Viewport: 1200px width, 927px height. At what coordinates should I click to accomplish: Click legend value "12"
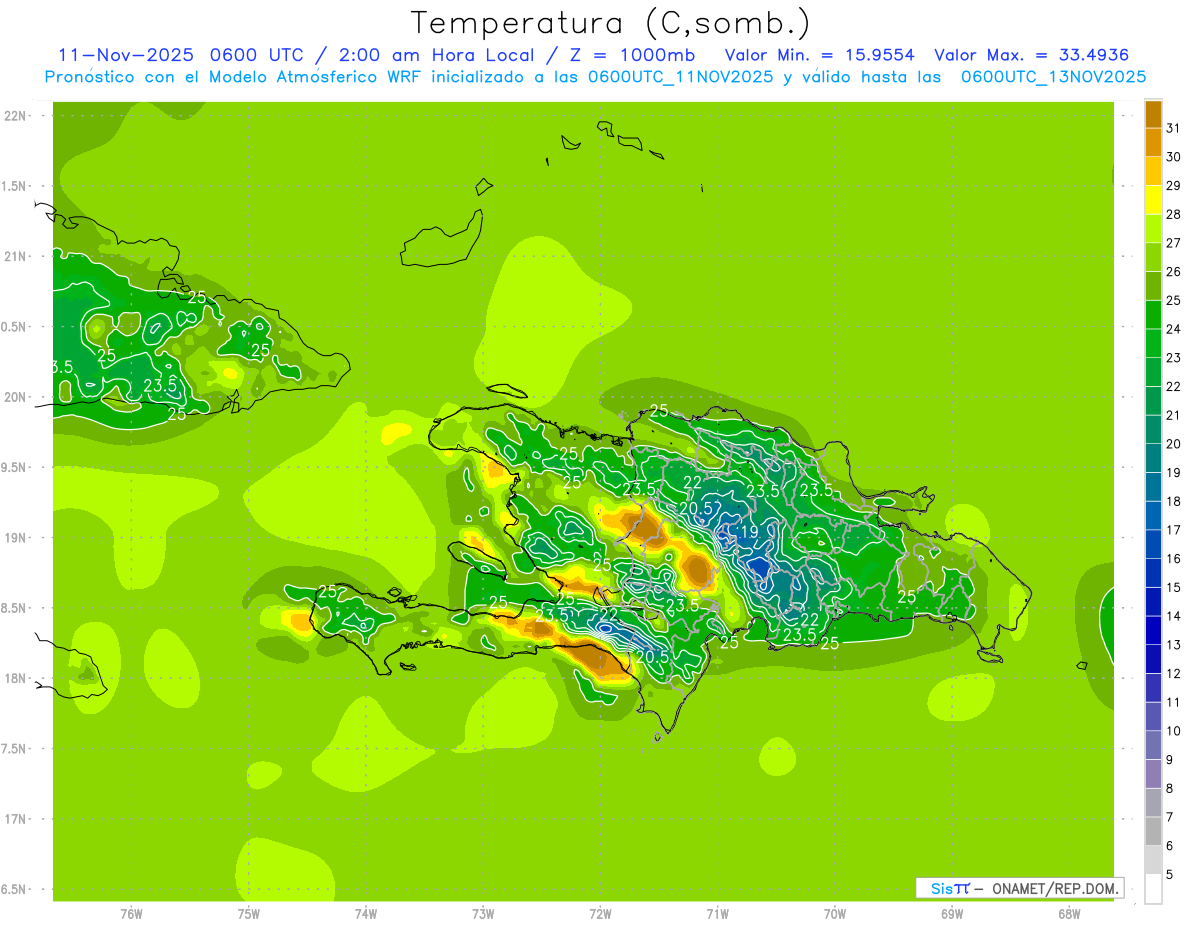coord(1174,674)
